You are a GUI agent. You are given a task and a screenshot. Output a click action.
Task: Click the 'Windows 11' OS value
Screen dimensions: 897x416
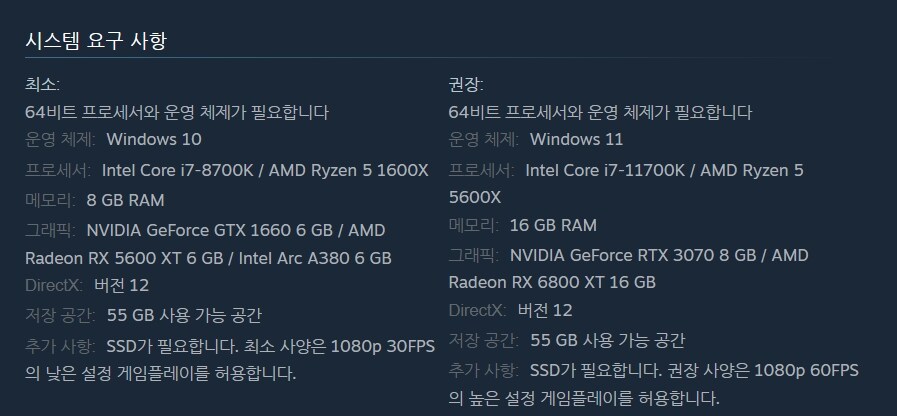click(x=576, y=140)
